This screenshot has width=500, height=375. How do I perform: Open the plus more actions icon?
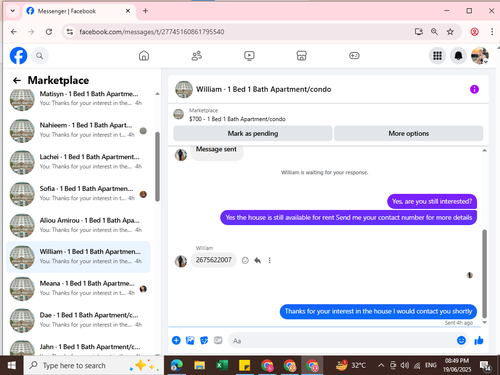pos(176,340)
